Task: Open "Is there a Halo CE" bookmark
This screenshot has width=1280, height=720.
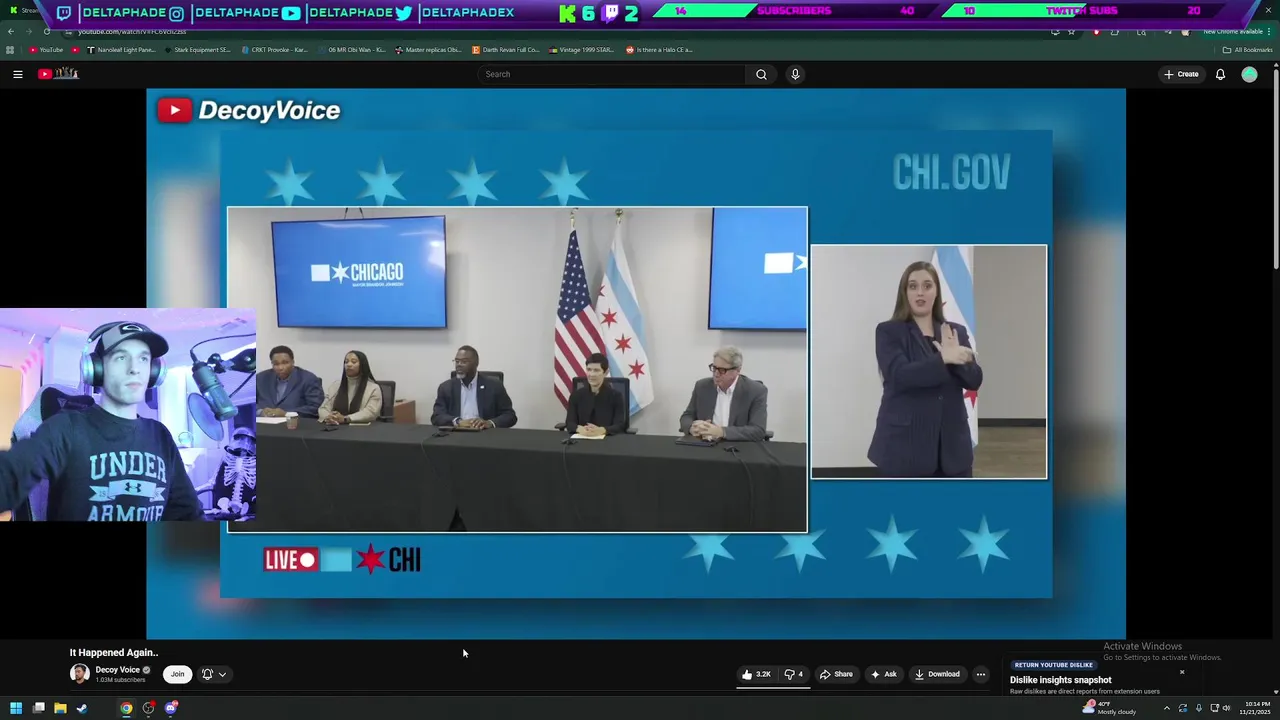Action: 659,49
